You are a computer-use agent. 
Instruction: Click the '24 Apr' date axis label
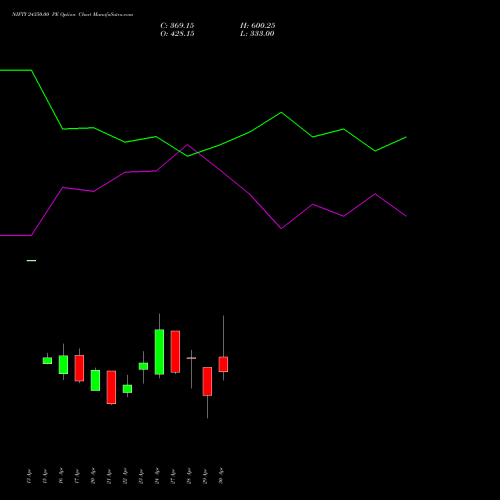157,476
